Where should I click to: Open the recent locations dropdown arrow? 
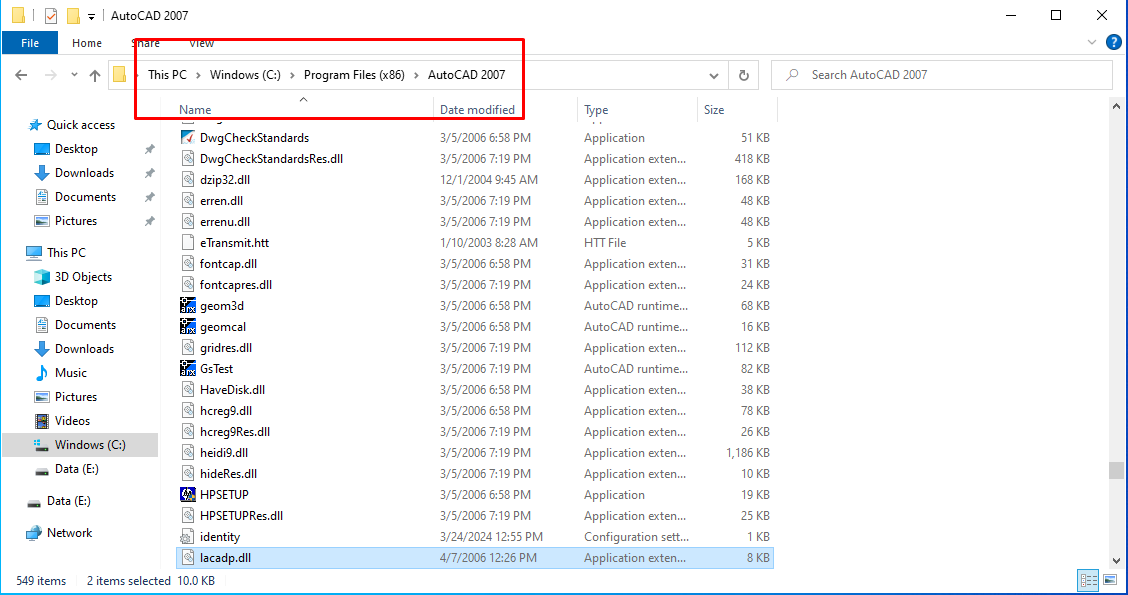(73, 75)
